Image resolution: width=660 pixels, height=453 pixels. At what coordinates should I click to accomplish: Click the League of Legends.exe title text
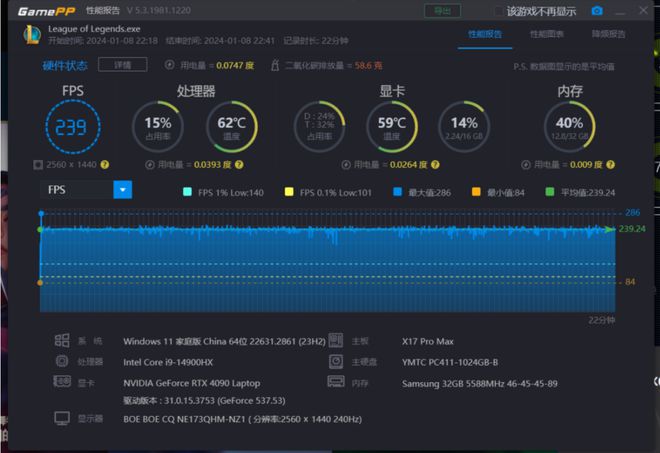pos(94,29)
